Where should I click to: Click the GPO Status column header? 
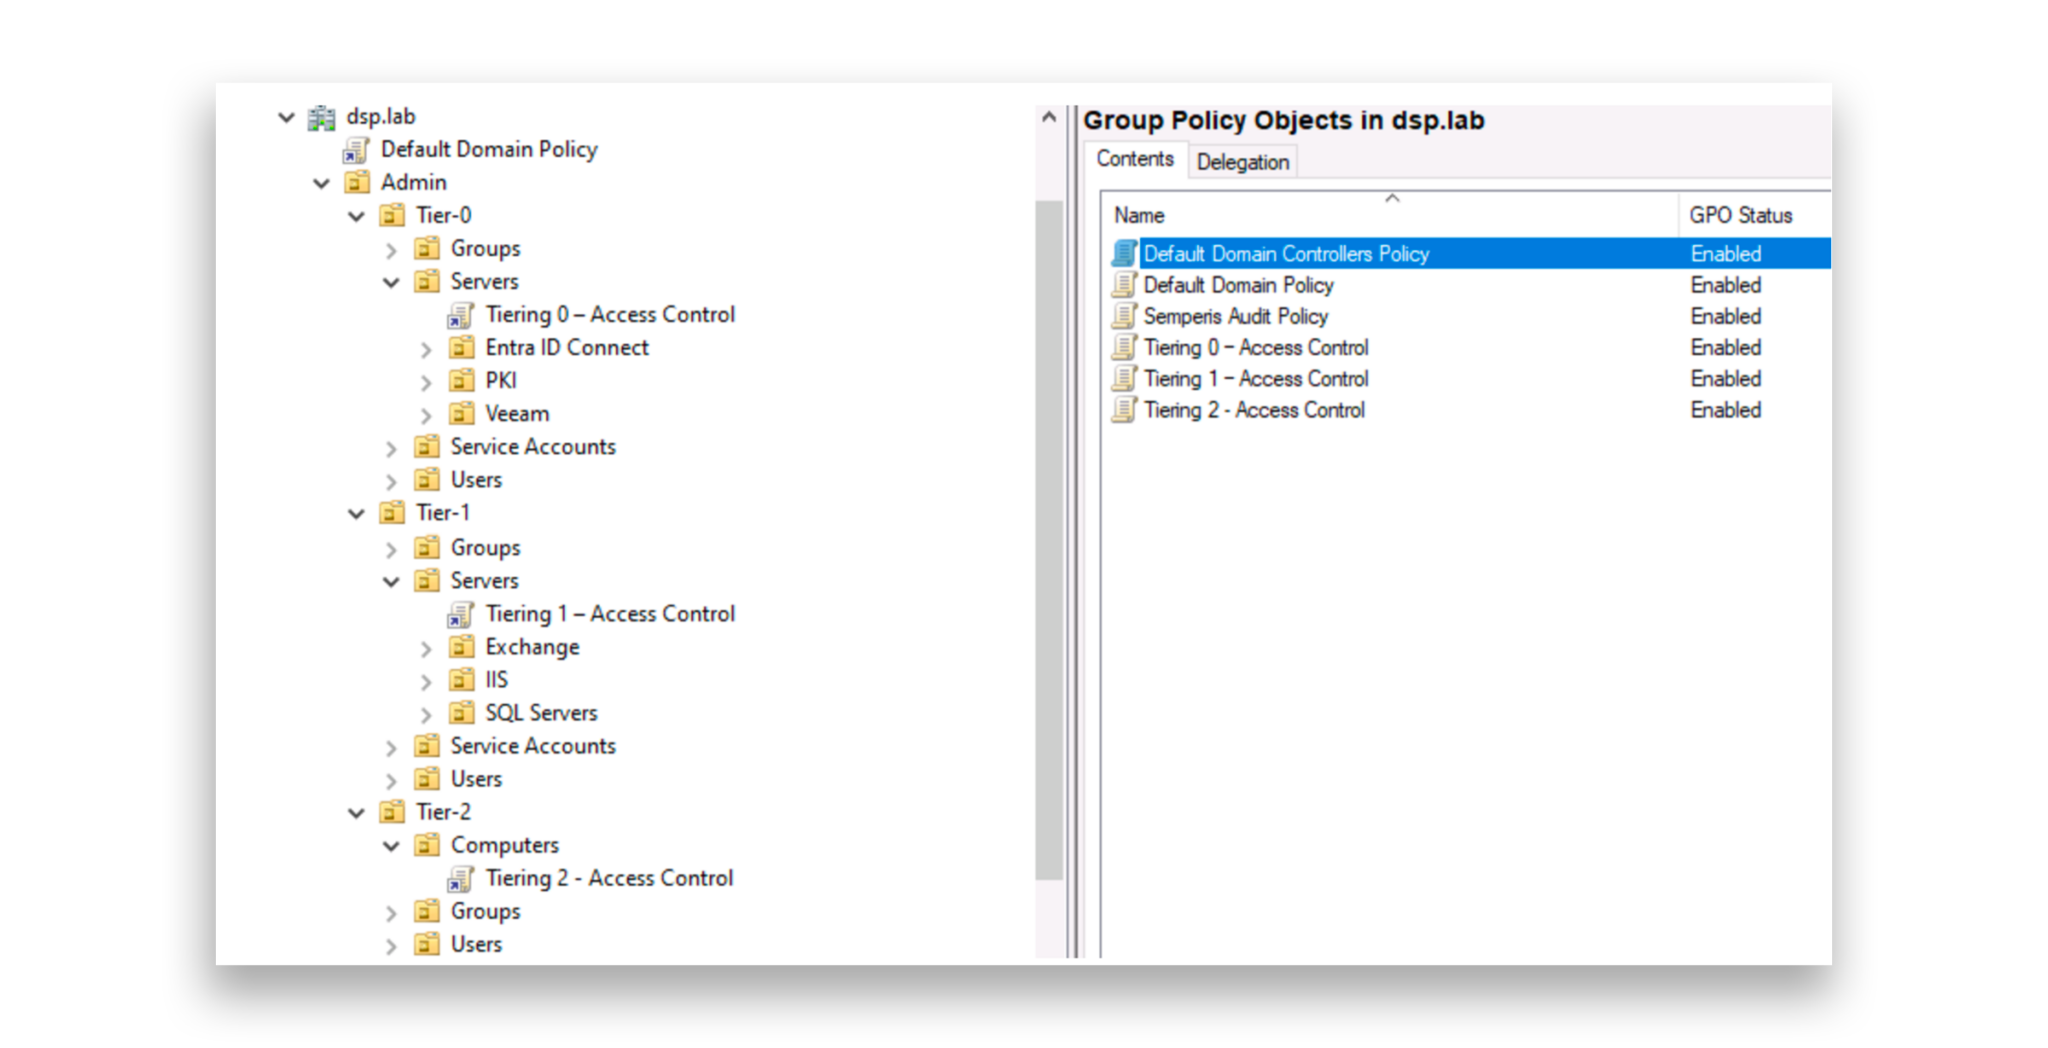coord(1740,214)
